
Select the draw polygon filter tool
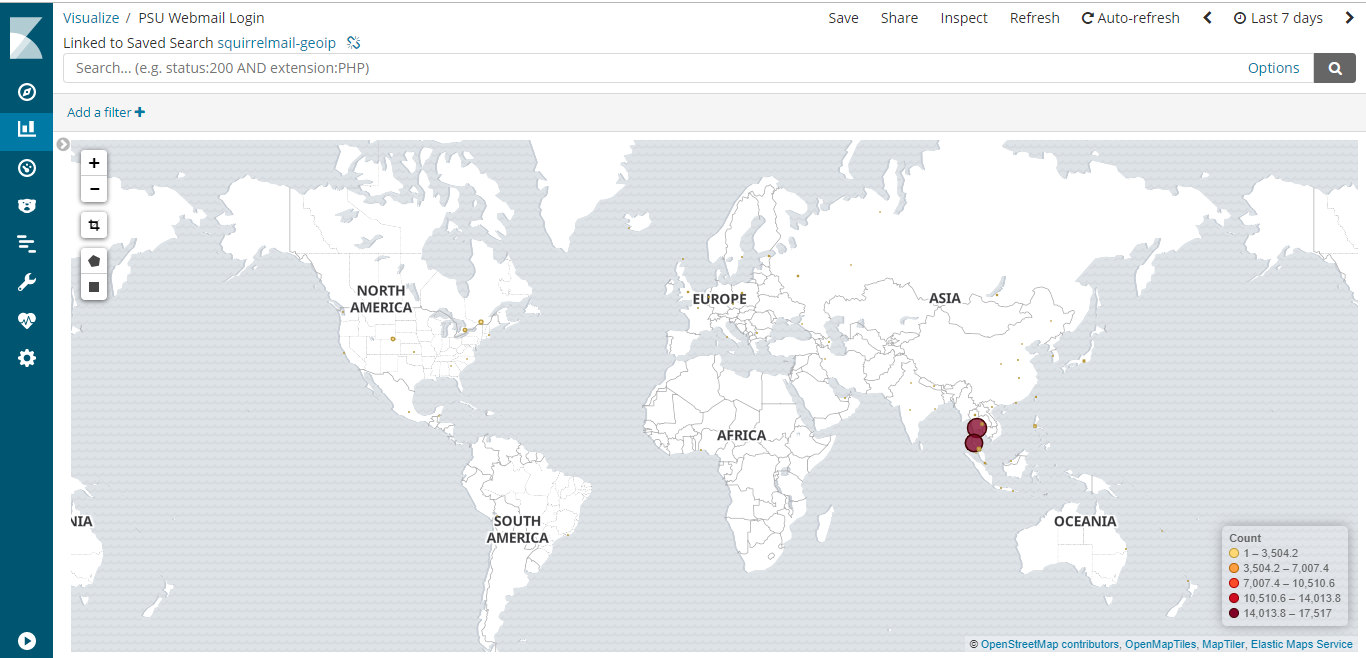click(x=94, y=261)
